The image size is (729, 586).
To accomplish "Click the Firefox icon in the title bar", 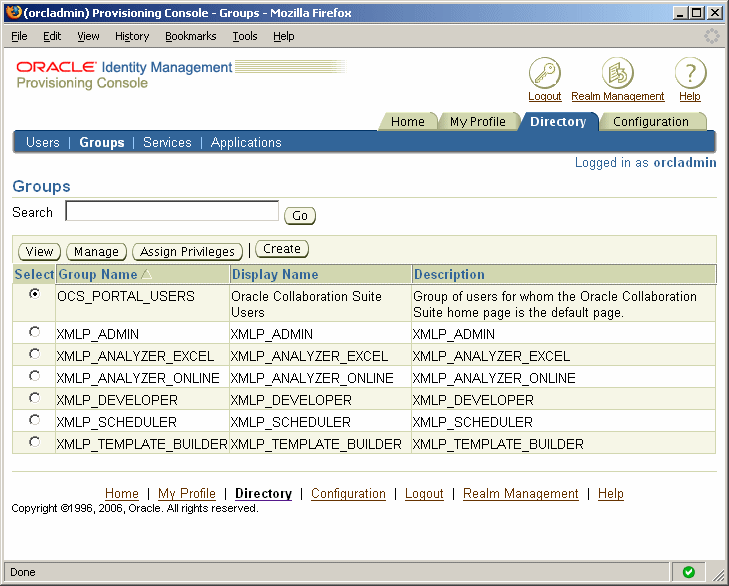I will 14,12.
